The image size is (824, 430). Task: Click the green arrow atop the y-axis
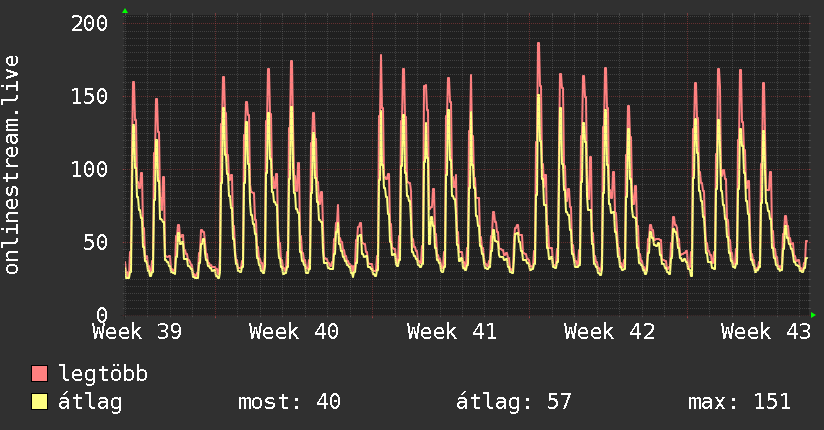[125, 11]
